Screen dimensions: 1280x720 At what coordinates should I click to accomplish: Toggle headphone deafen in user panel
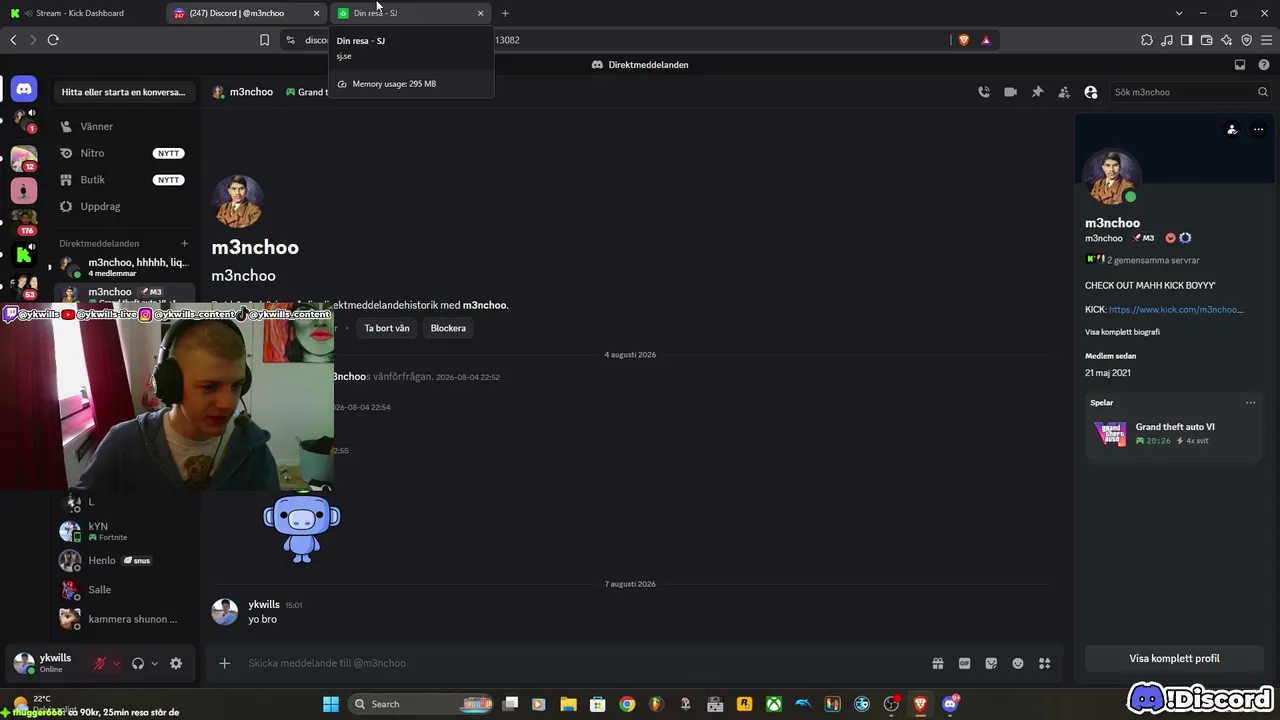[138, 663]
